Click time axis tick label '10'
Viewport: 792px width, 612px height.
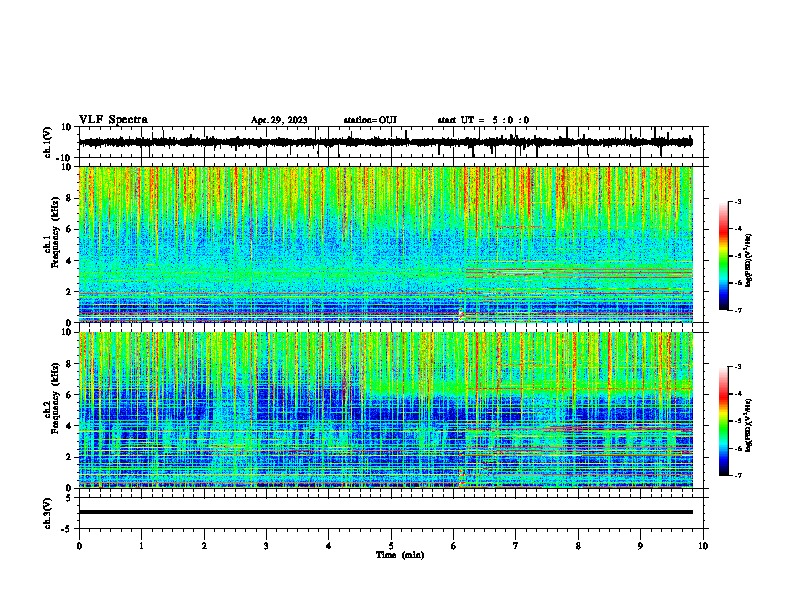(x=703, y=546)
